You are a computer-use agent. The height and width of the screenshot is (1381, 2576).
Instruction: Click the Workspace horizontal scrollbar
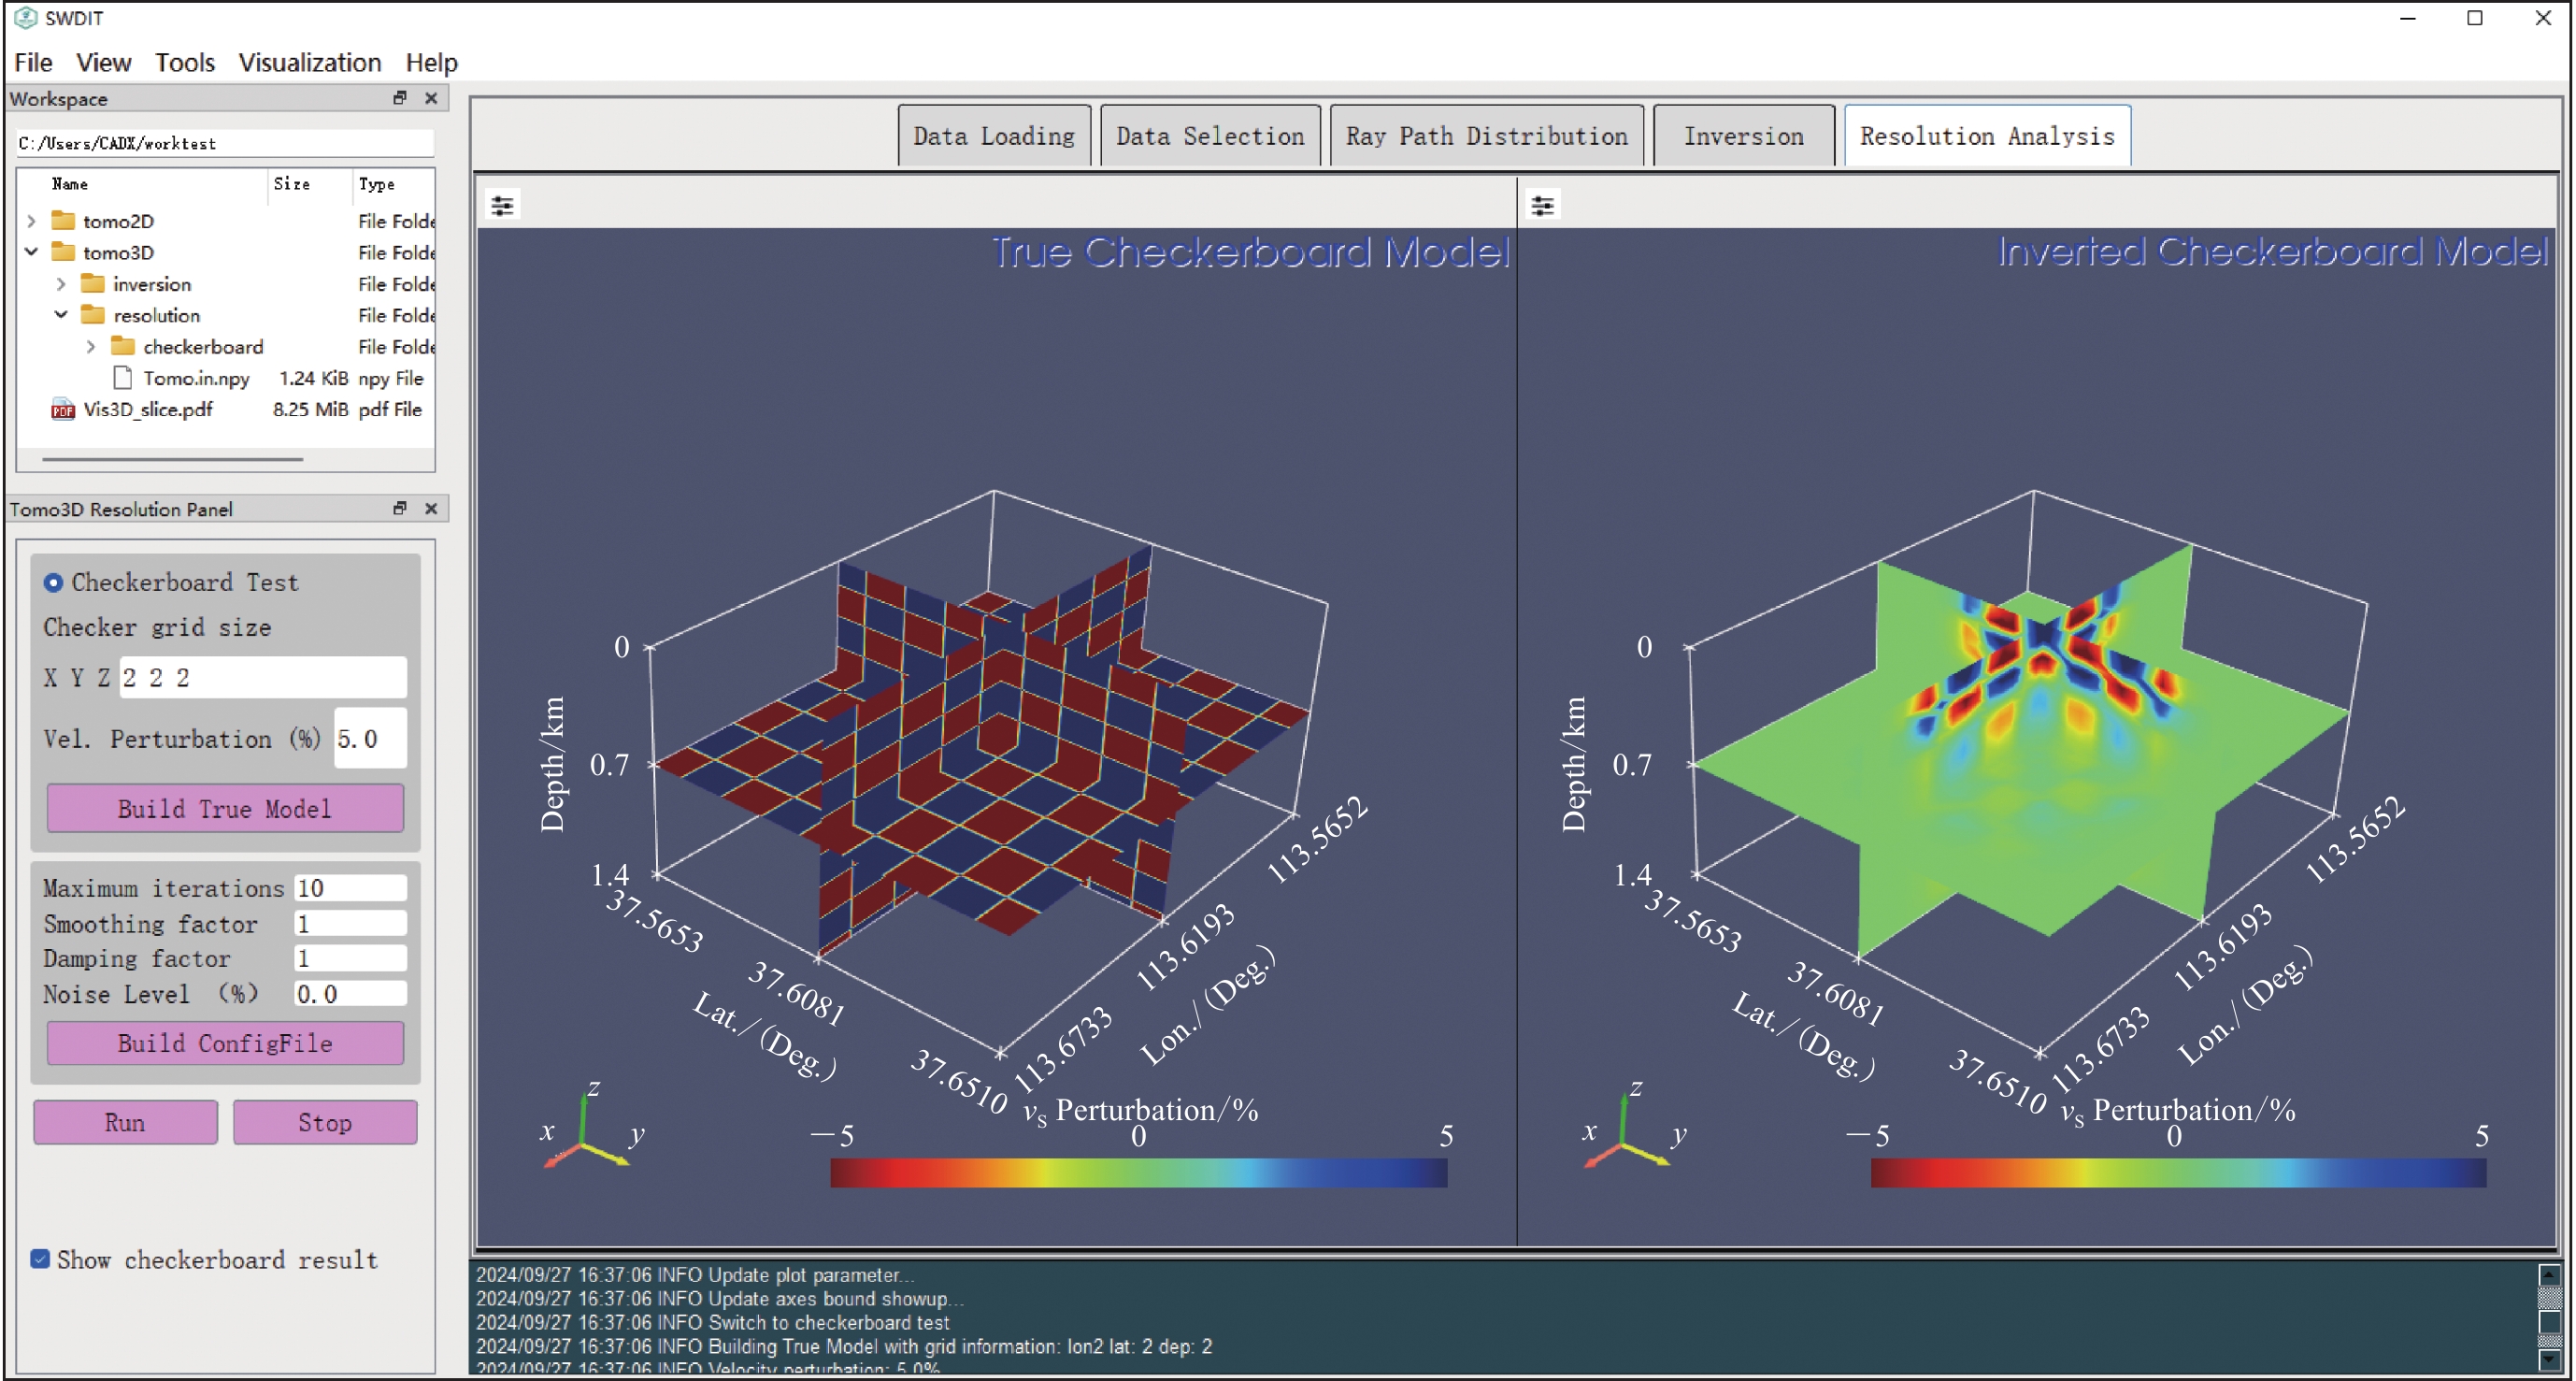(172, 459)
